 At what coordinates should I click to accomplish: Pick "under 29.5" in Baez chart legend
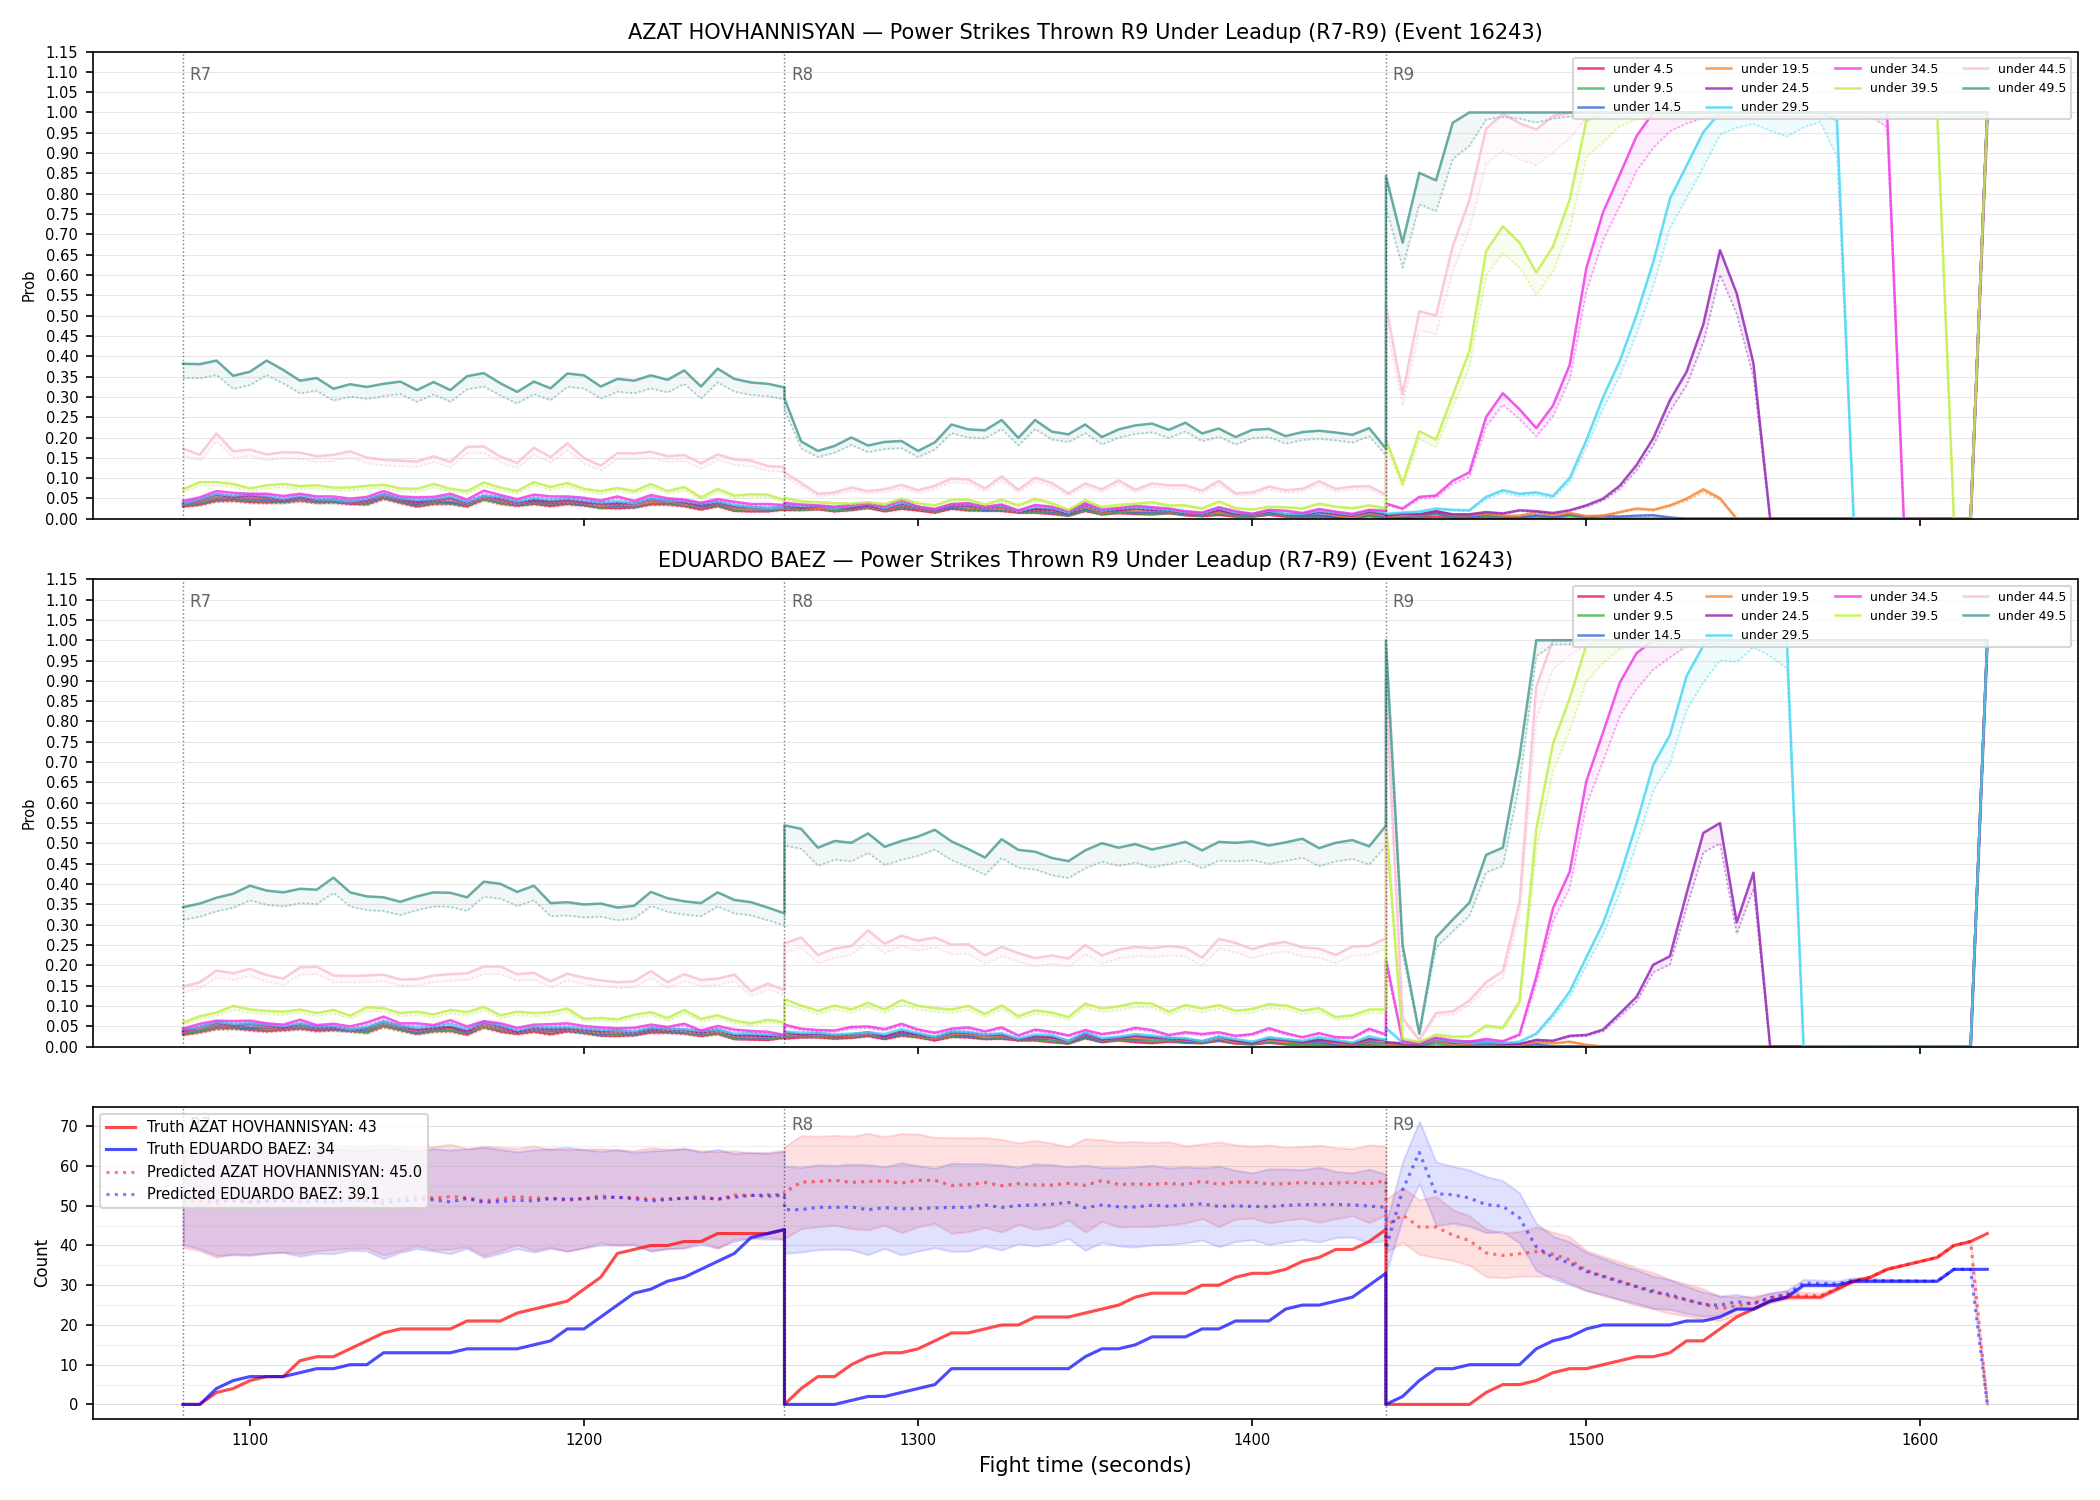pyautogui.click(x=1757, y=635)
